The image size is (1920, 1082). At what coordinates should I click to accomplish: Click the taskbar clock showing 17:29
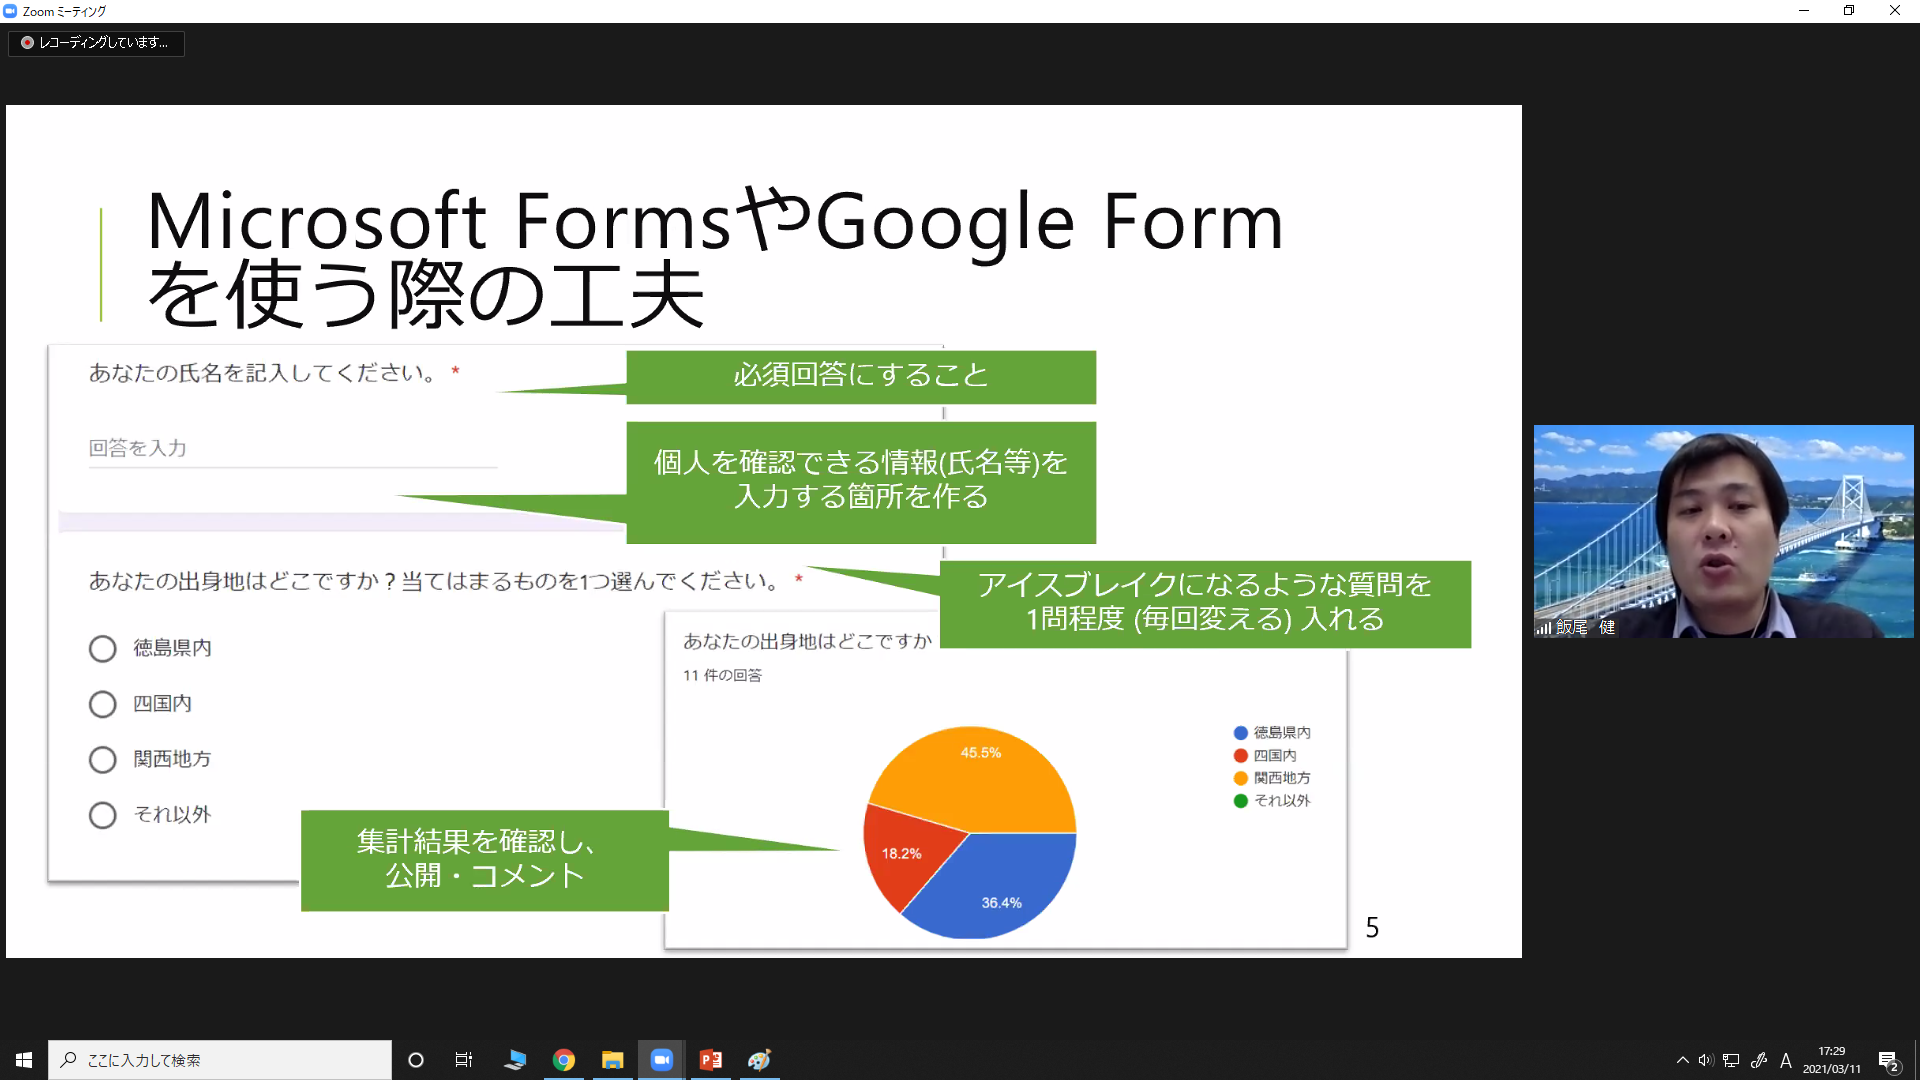[1831, 1052]
